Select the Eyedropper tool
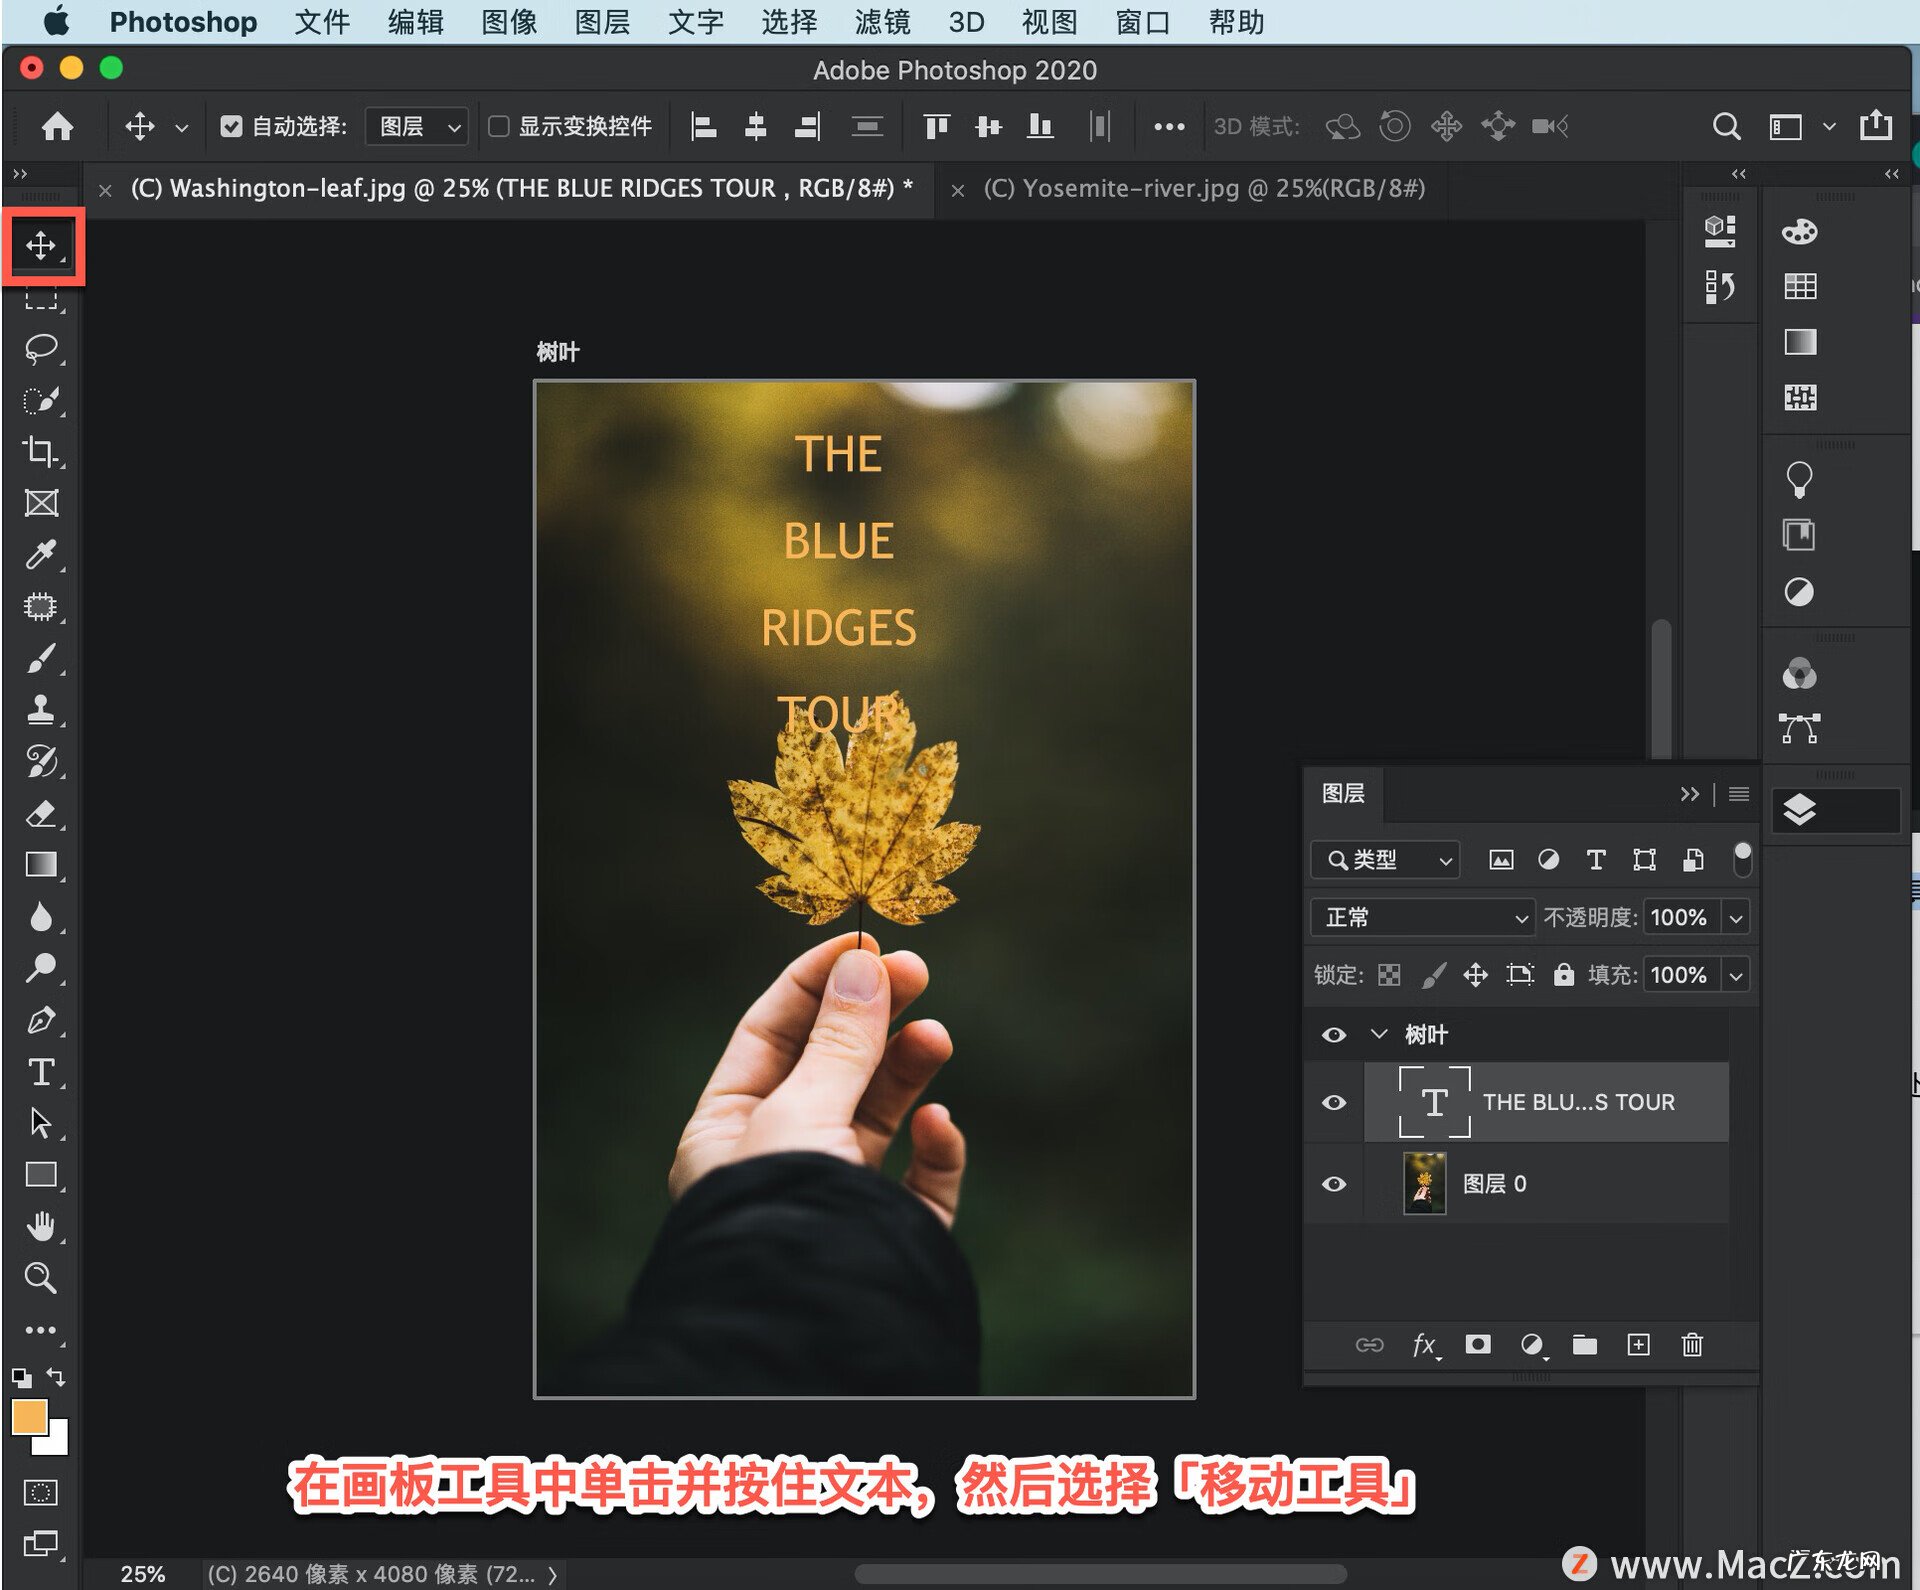1920x1590 pixels. click(x=41, y=555)
